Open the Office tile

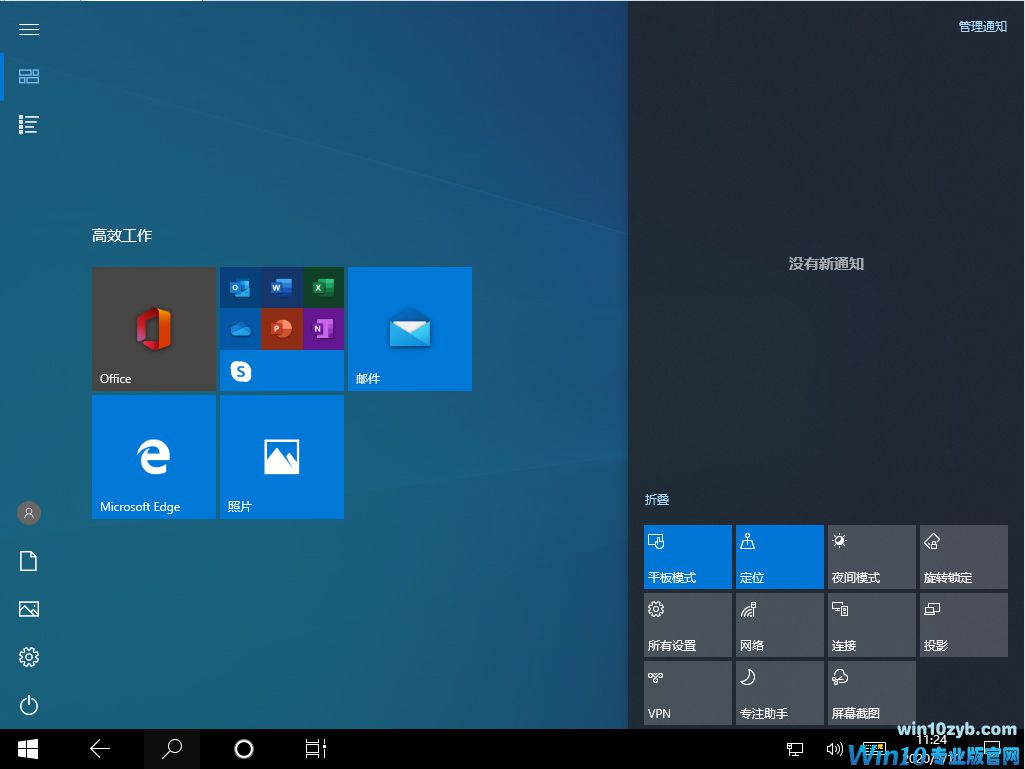(154, 328)
